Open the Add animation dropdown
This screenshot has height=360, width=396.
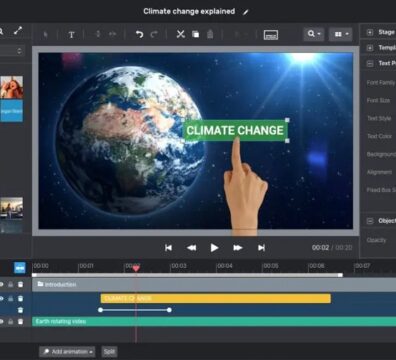click(x=67, y=352)
